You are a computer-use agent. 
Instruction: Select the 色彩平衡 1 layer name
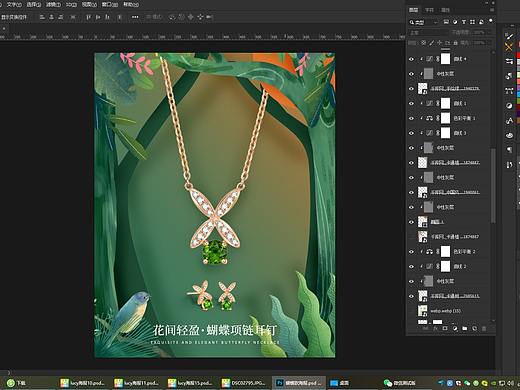click(x=464, y=118)
